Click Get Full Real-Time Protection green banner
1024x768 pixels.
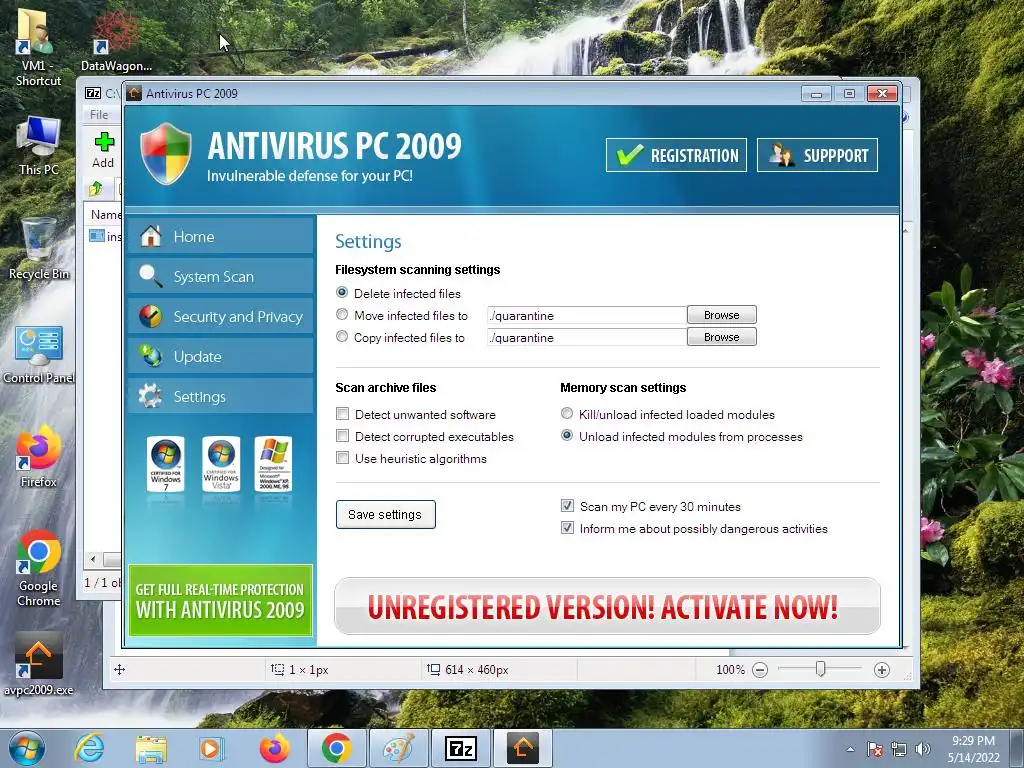221,600
